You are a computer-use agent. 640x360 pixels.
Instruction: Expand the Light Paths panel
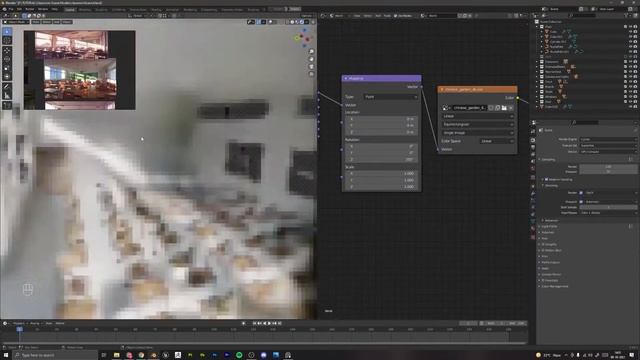[x=549, y=226]
